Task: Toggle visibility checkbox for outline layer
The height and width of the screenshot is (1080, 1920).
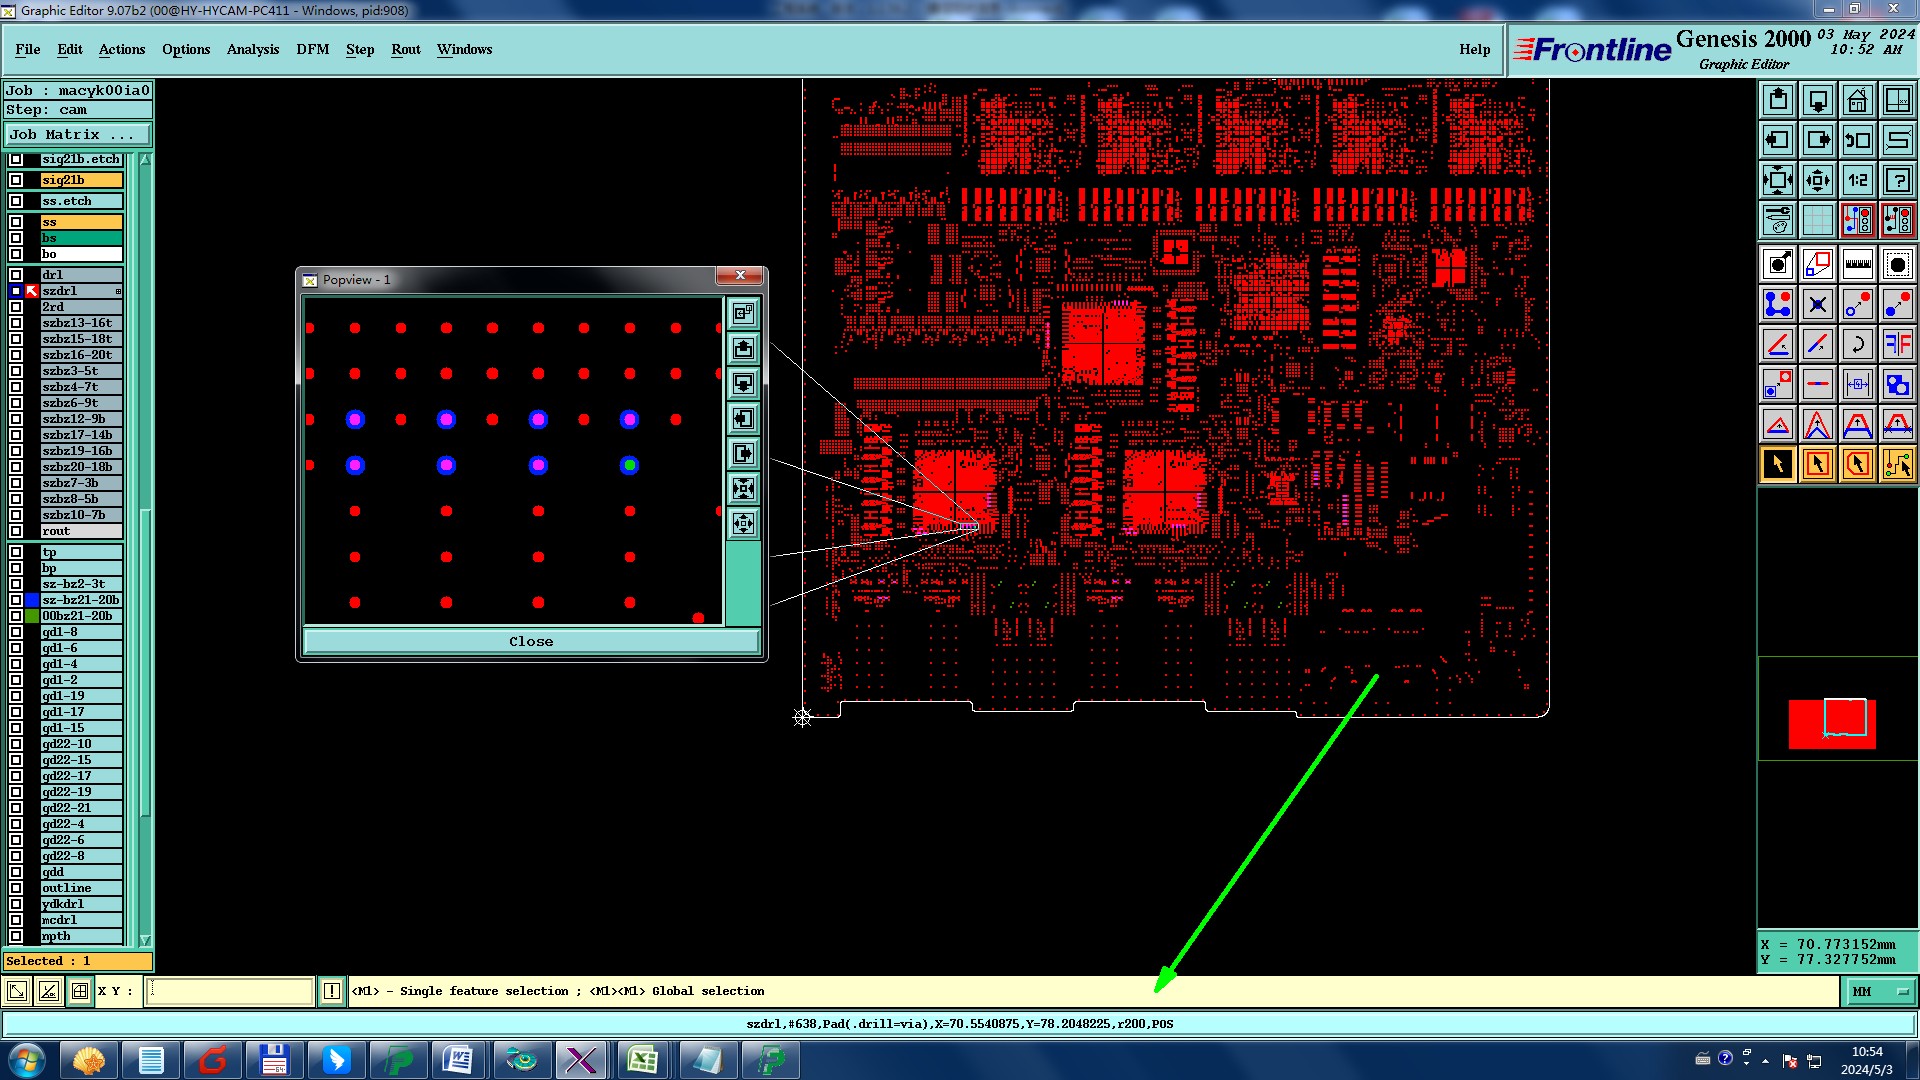Action: 16,888
